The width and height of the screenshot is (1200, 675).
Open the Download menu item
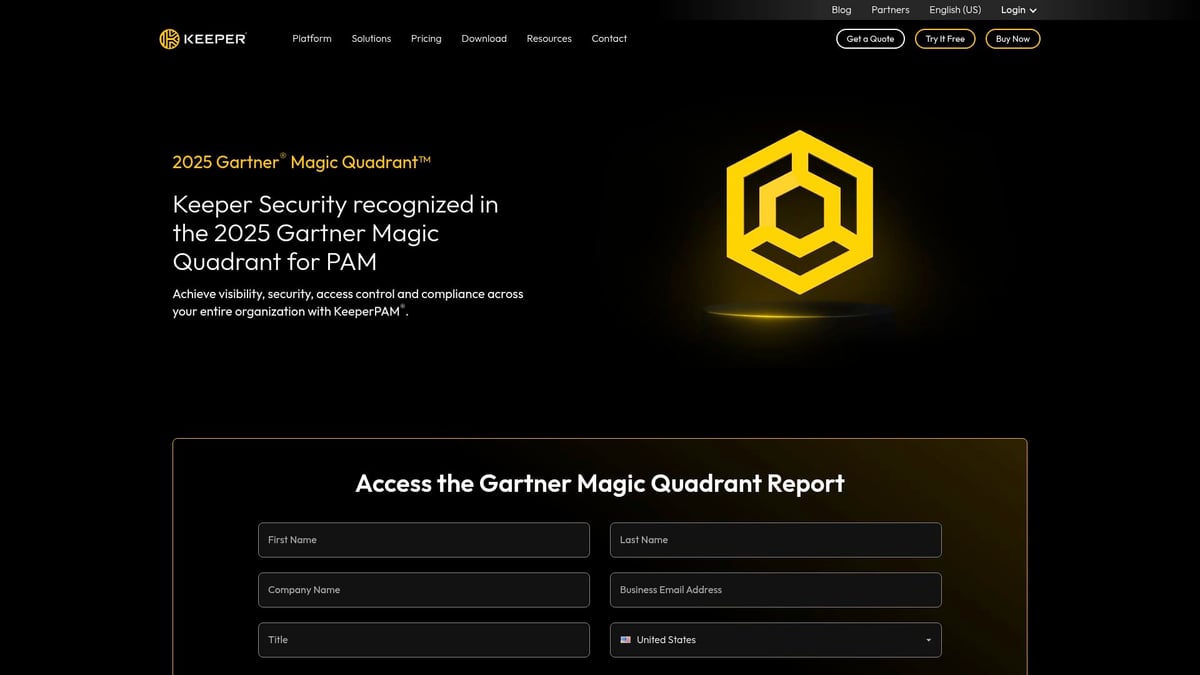[484, 39]
